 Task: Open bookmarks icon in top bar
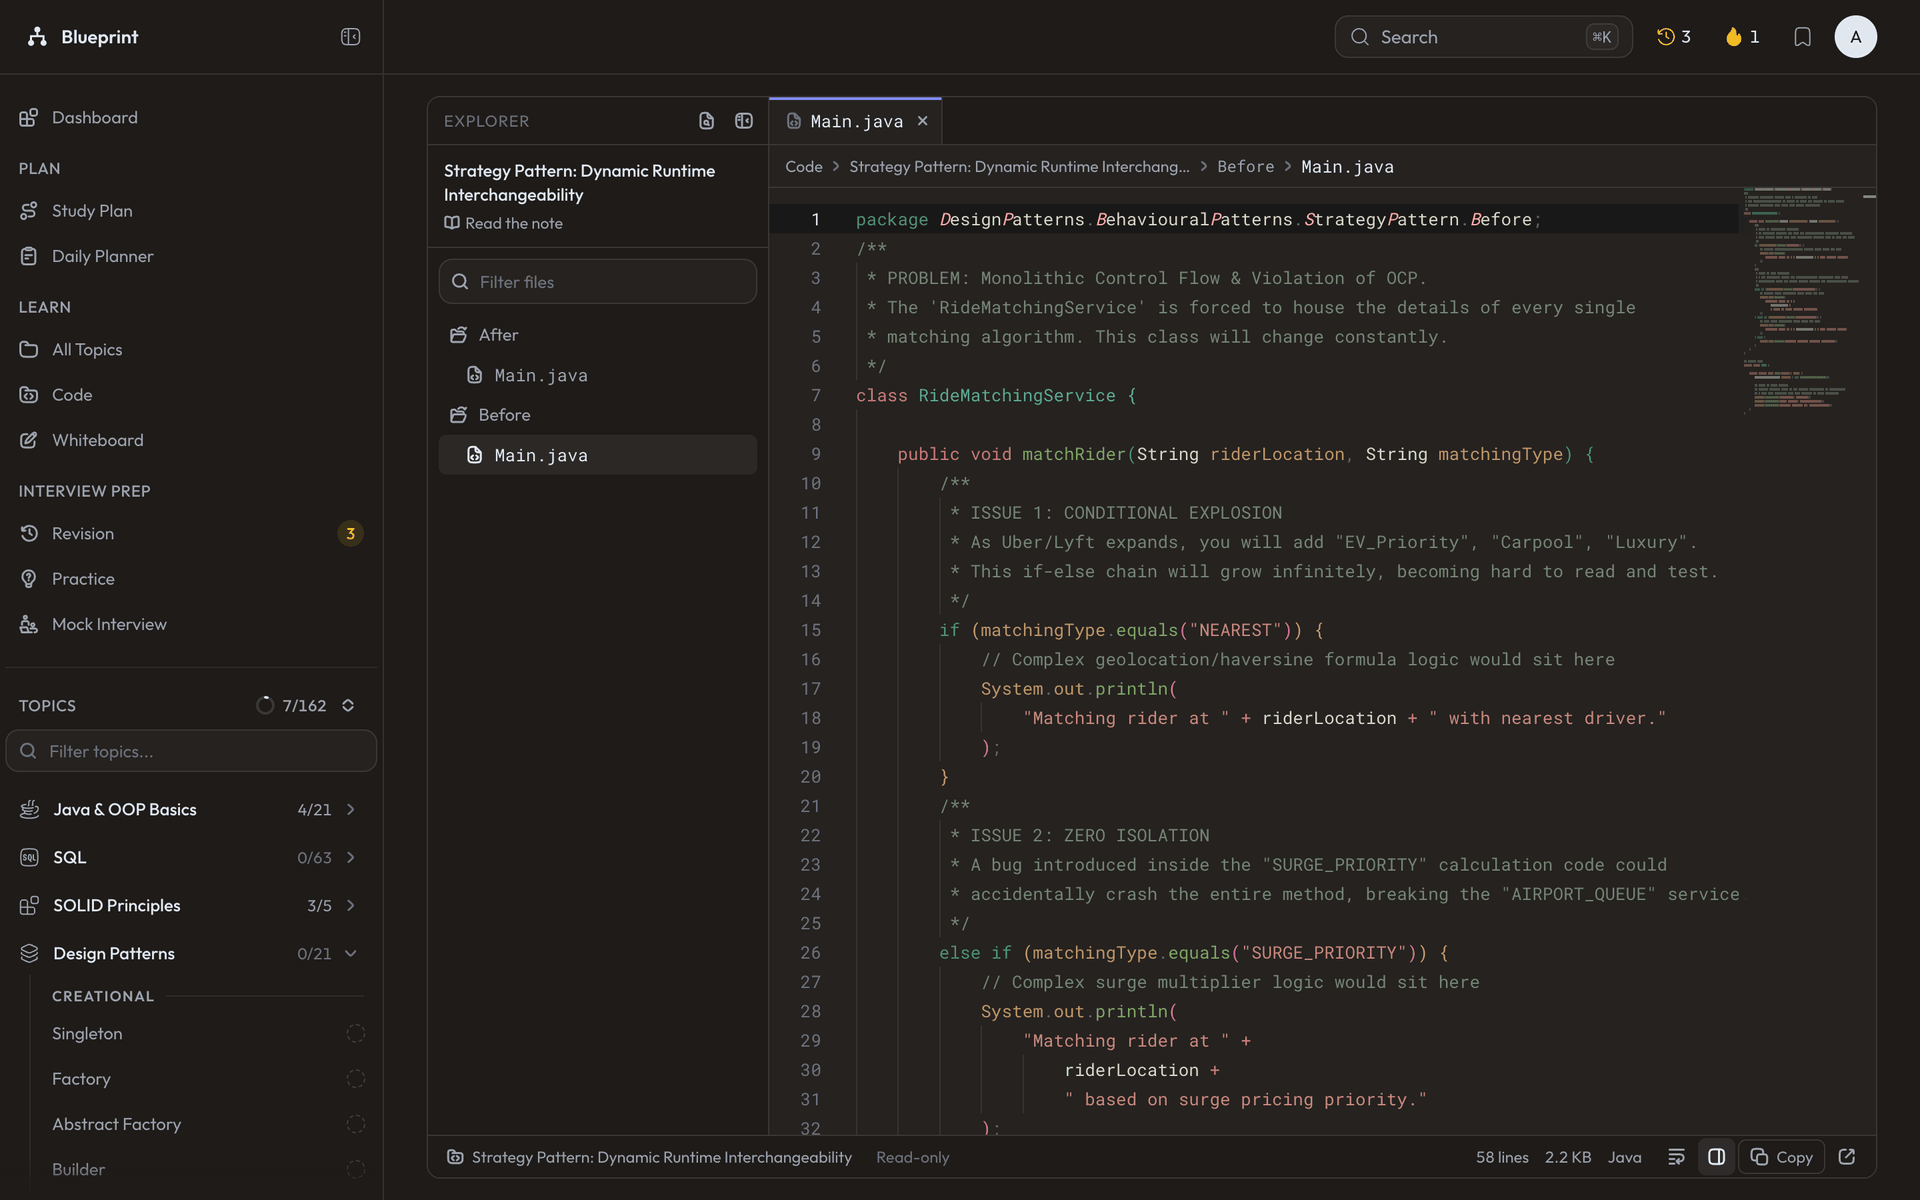(x=1802, y=37)
